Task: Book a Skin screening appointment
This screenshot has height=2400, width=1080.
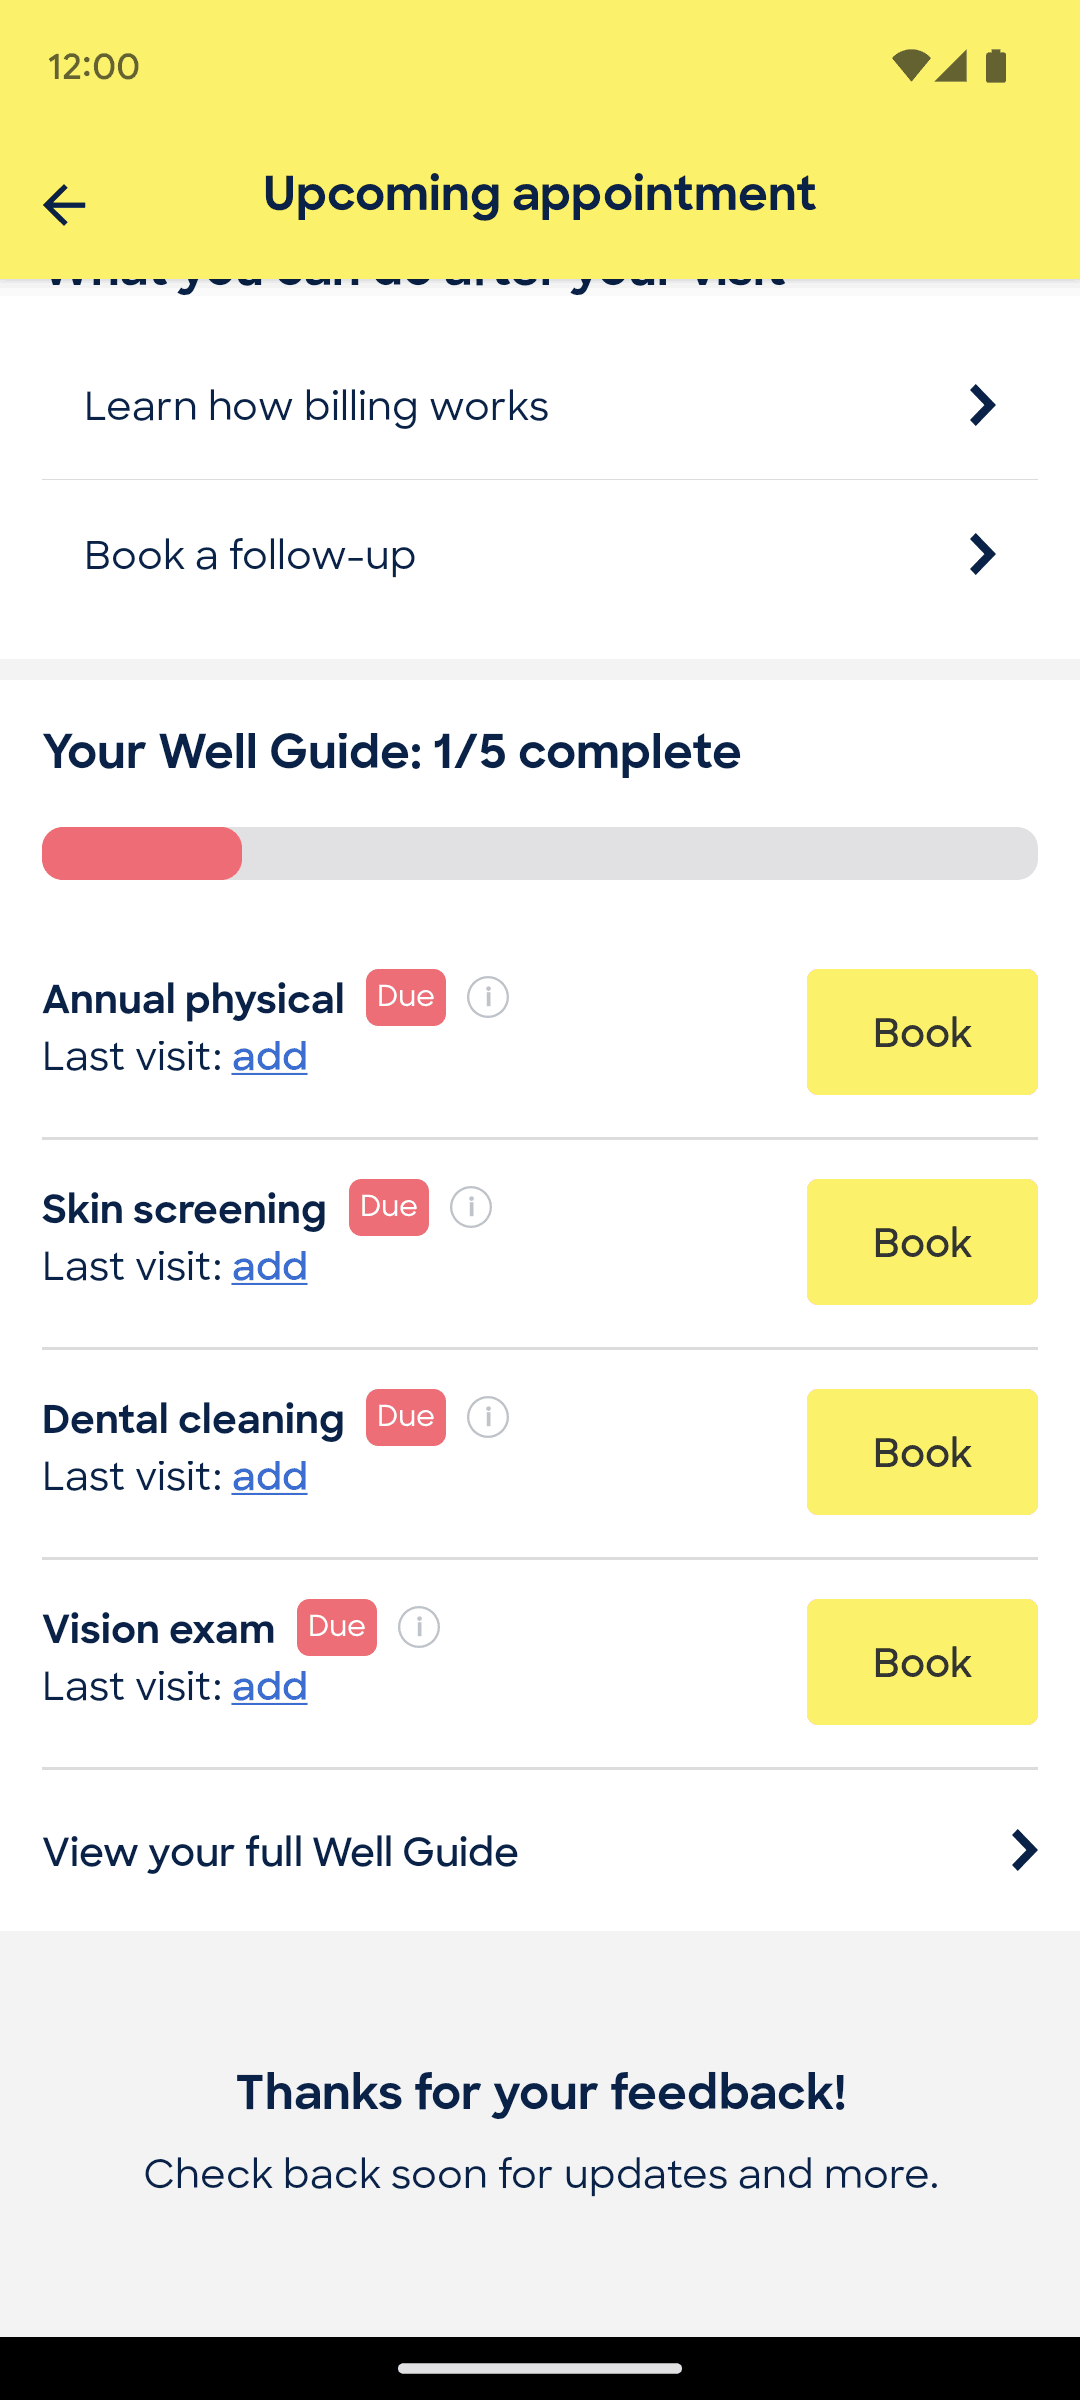Action: click(x=922, y=1242)
